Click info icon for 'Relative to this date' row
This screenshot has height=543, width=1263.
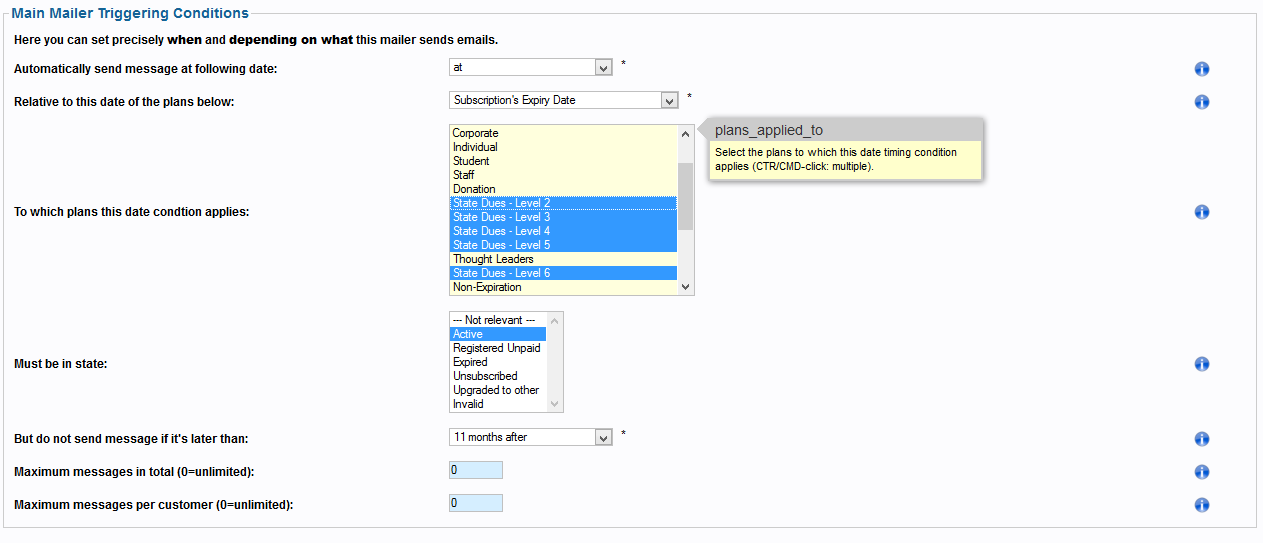pyautogui.click(x=1202, y=102)
